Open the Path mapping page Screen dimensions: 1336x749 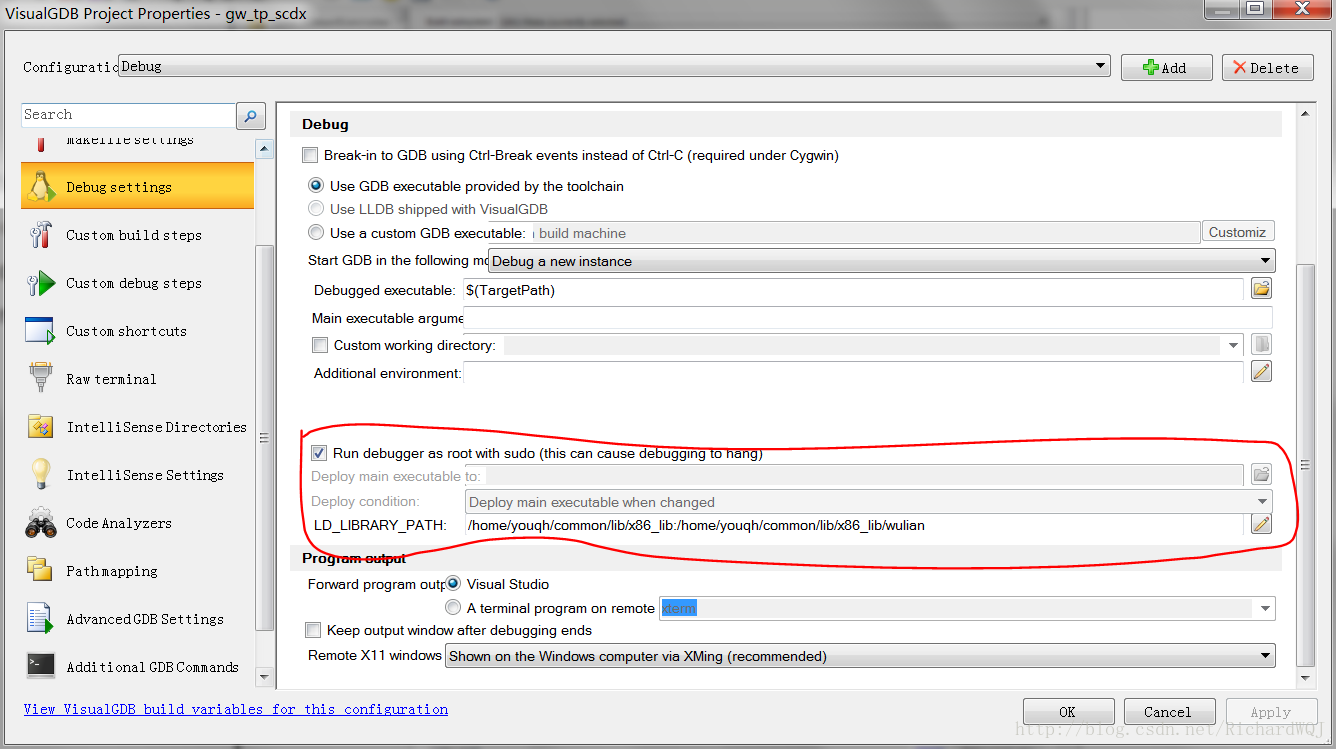pyautogui.click(x=137, y=571)
